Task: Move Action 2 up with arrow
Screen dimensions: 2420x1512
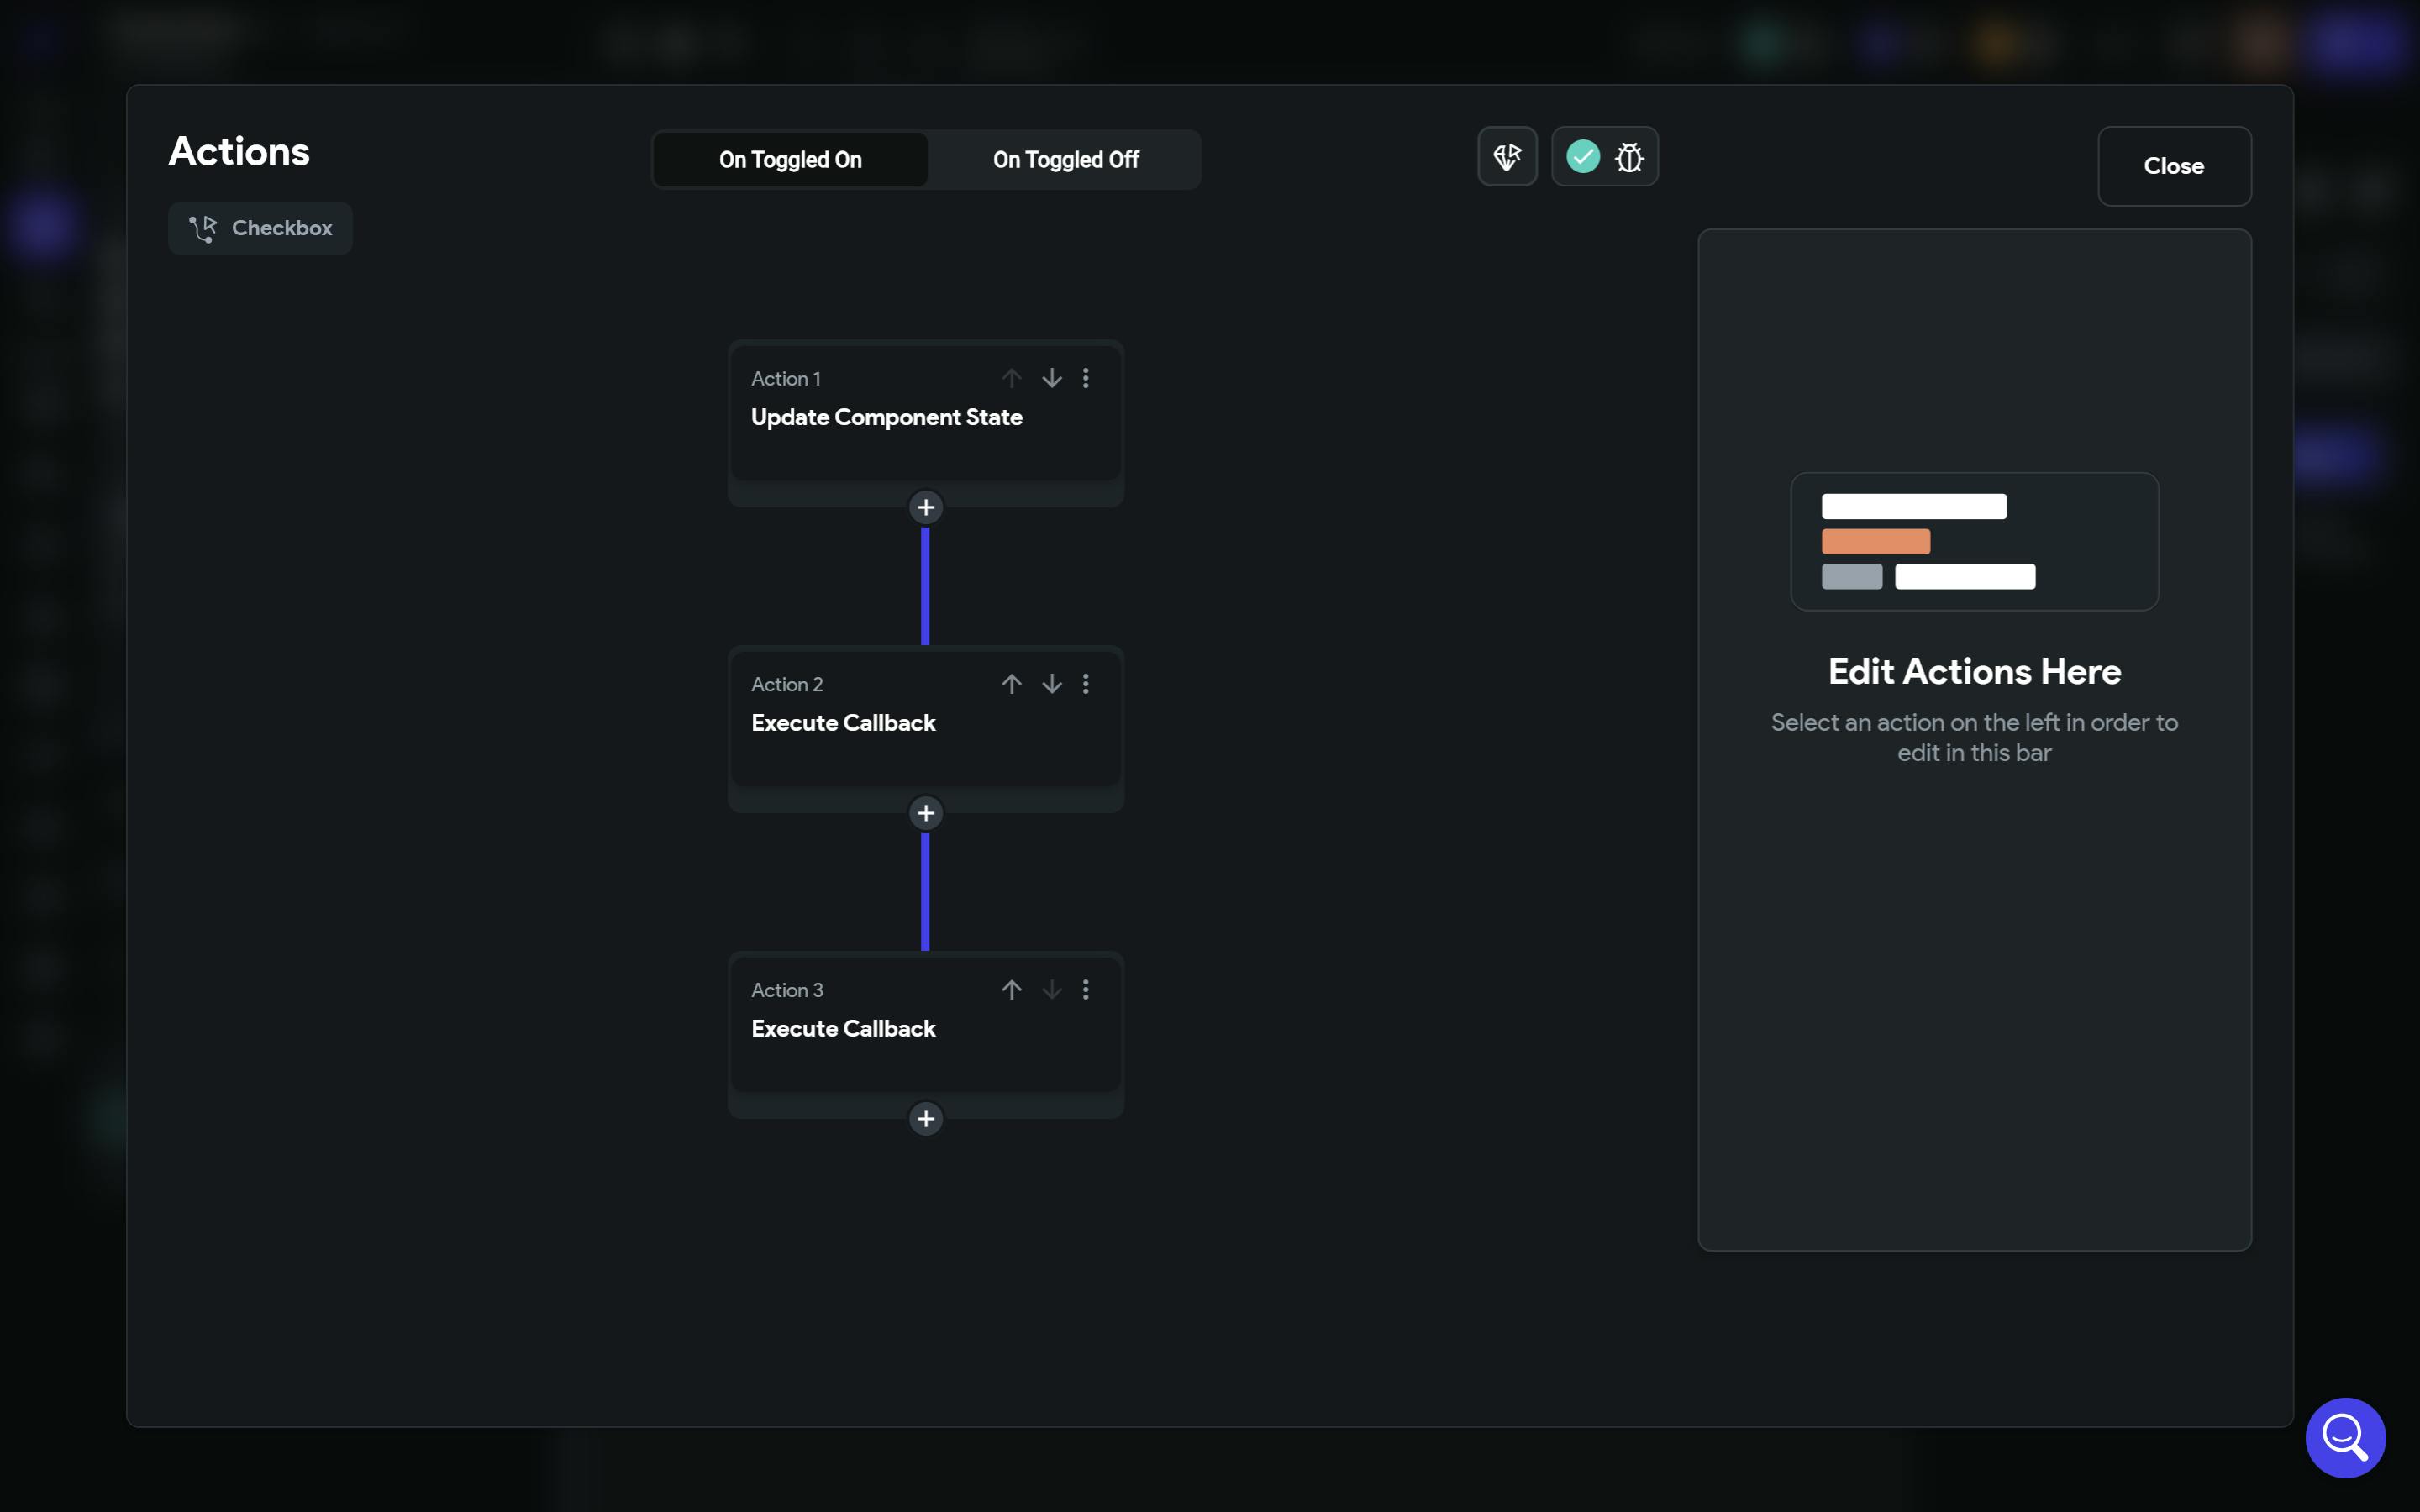Action: (x=1011, y=684)
